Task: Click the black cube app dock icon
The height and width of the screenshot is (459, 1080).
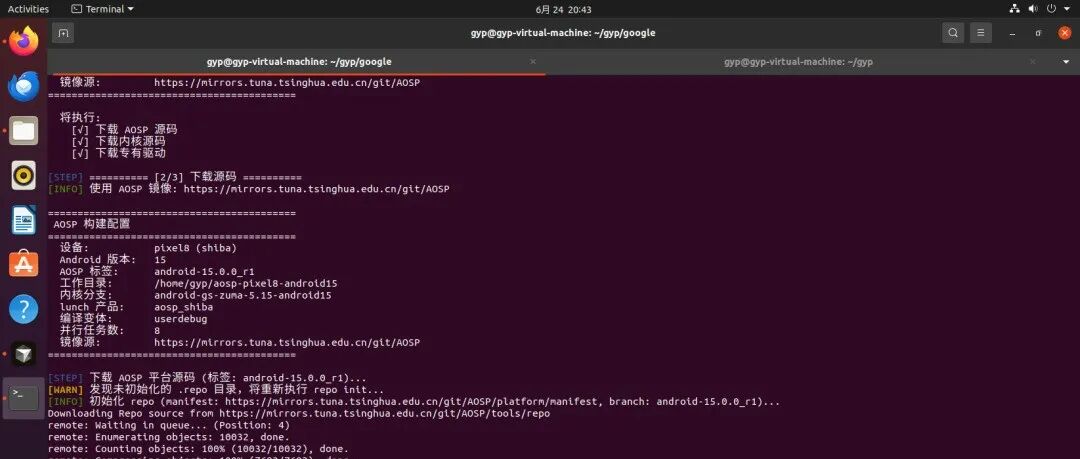Action: 23,354
